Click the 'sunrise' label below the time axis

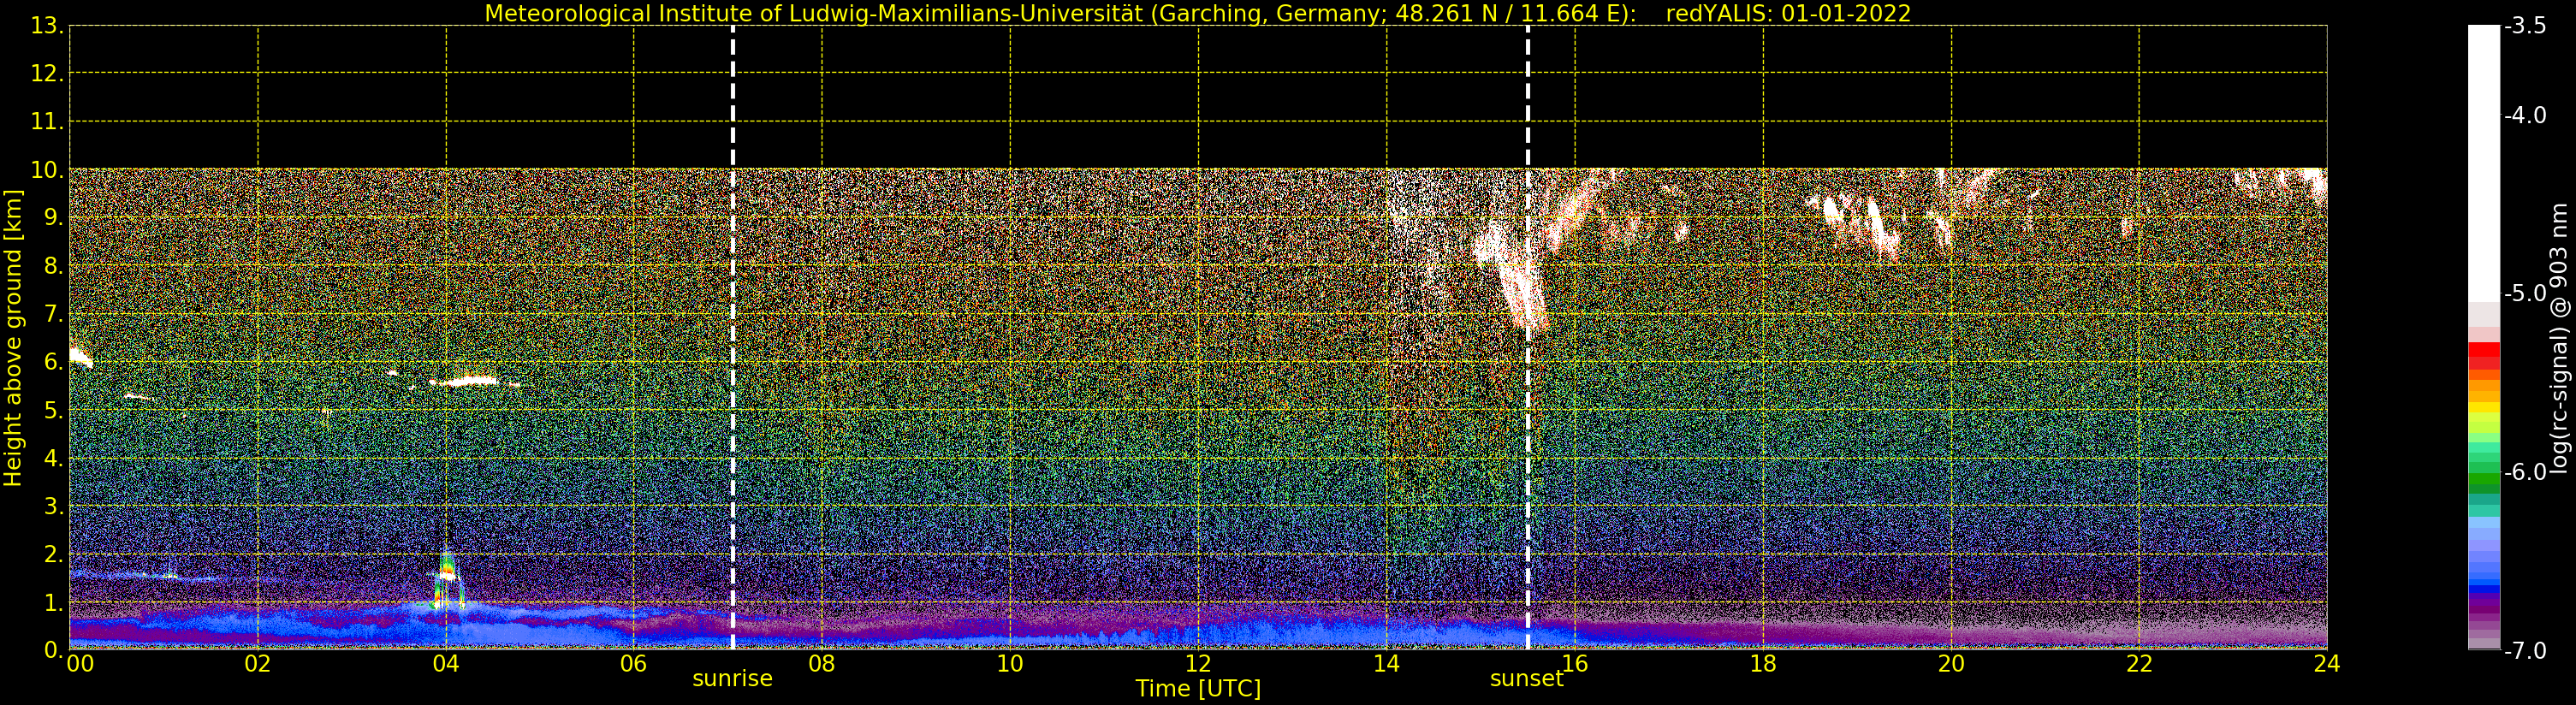[732, 679]
